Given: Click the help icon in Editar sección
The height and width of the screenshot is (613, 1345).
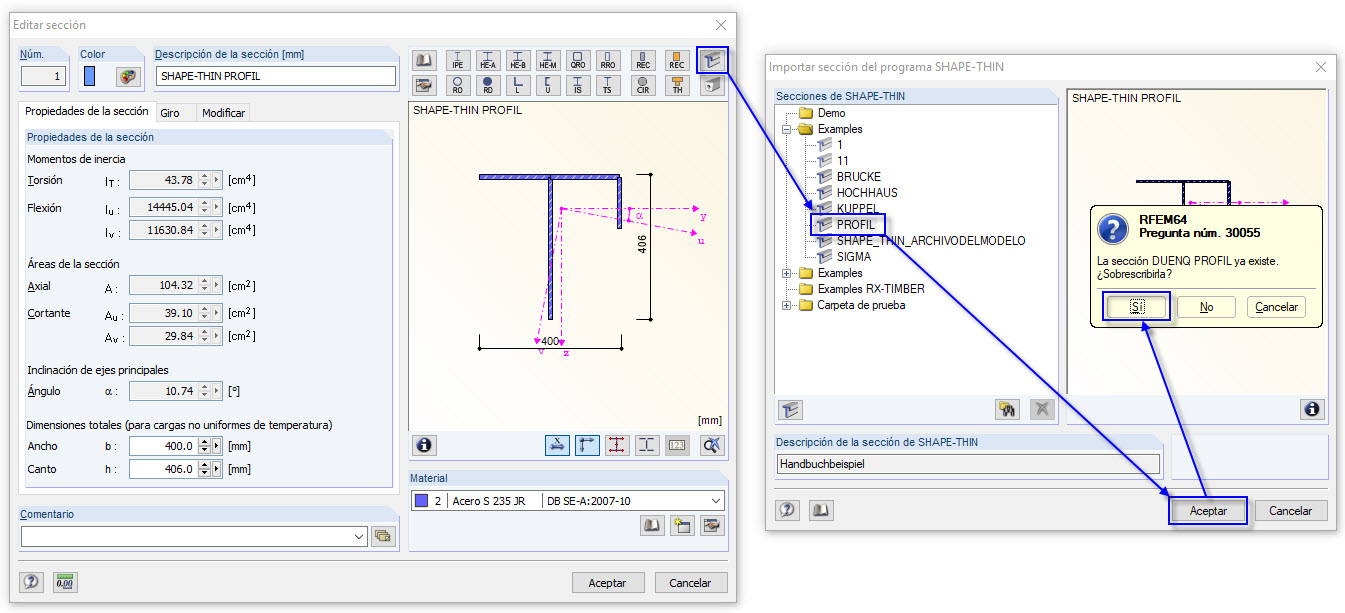Looking at the screenshot, I should point(31,582).
